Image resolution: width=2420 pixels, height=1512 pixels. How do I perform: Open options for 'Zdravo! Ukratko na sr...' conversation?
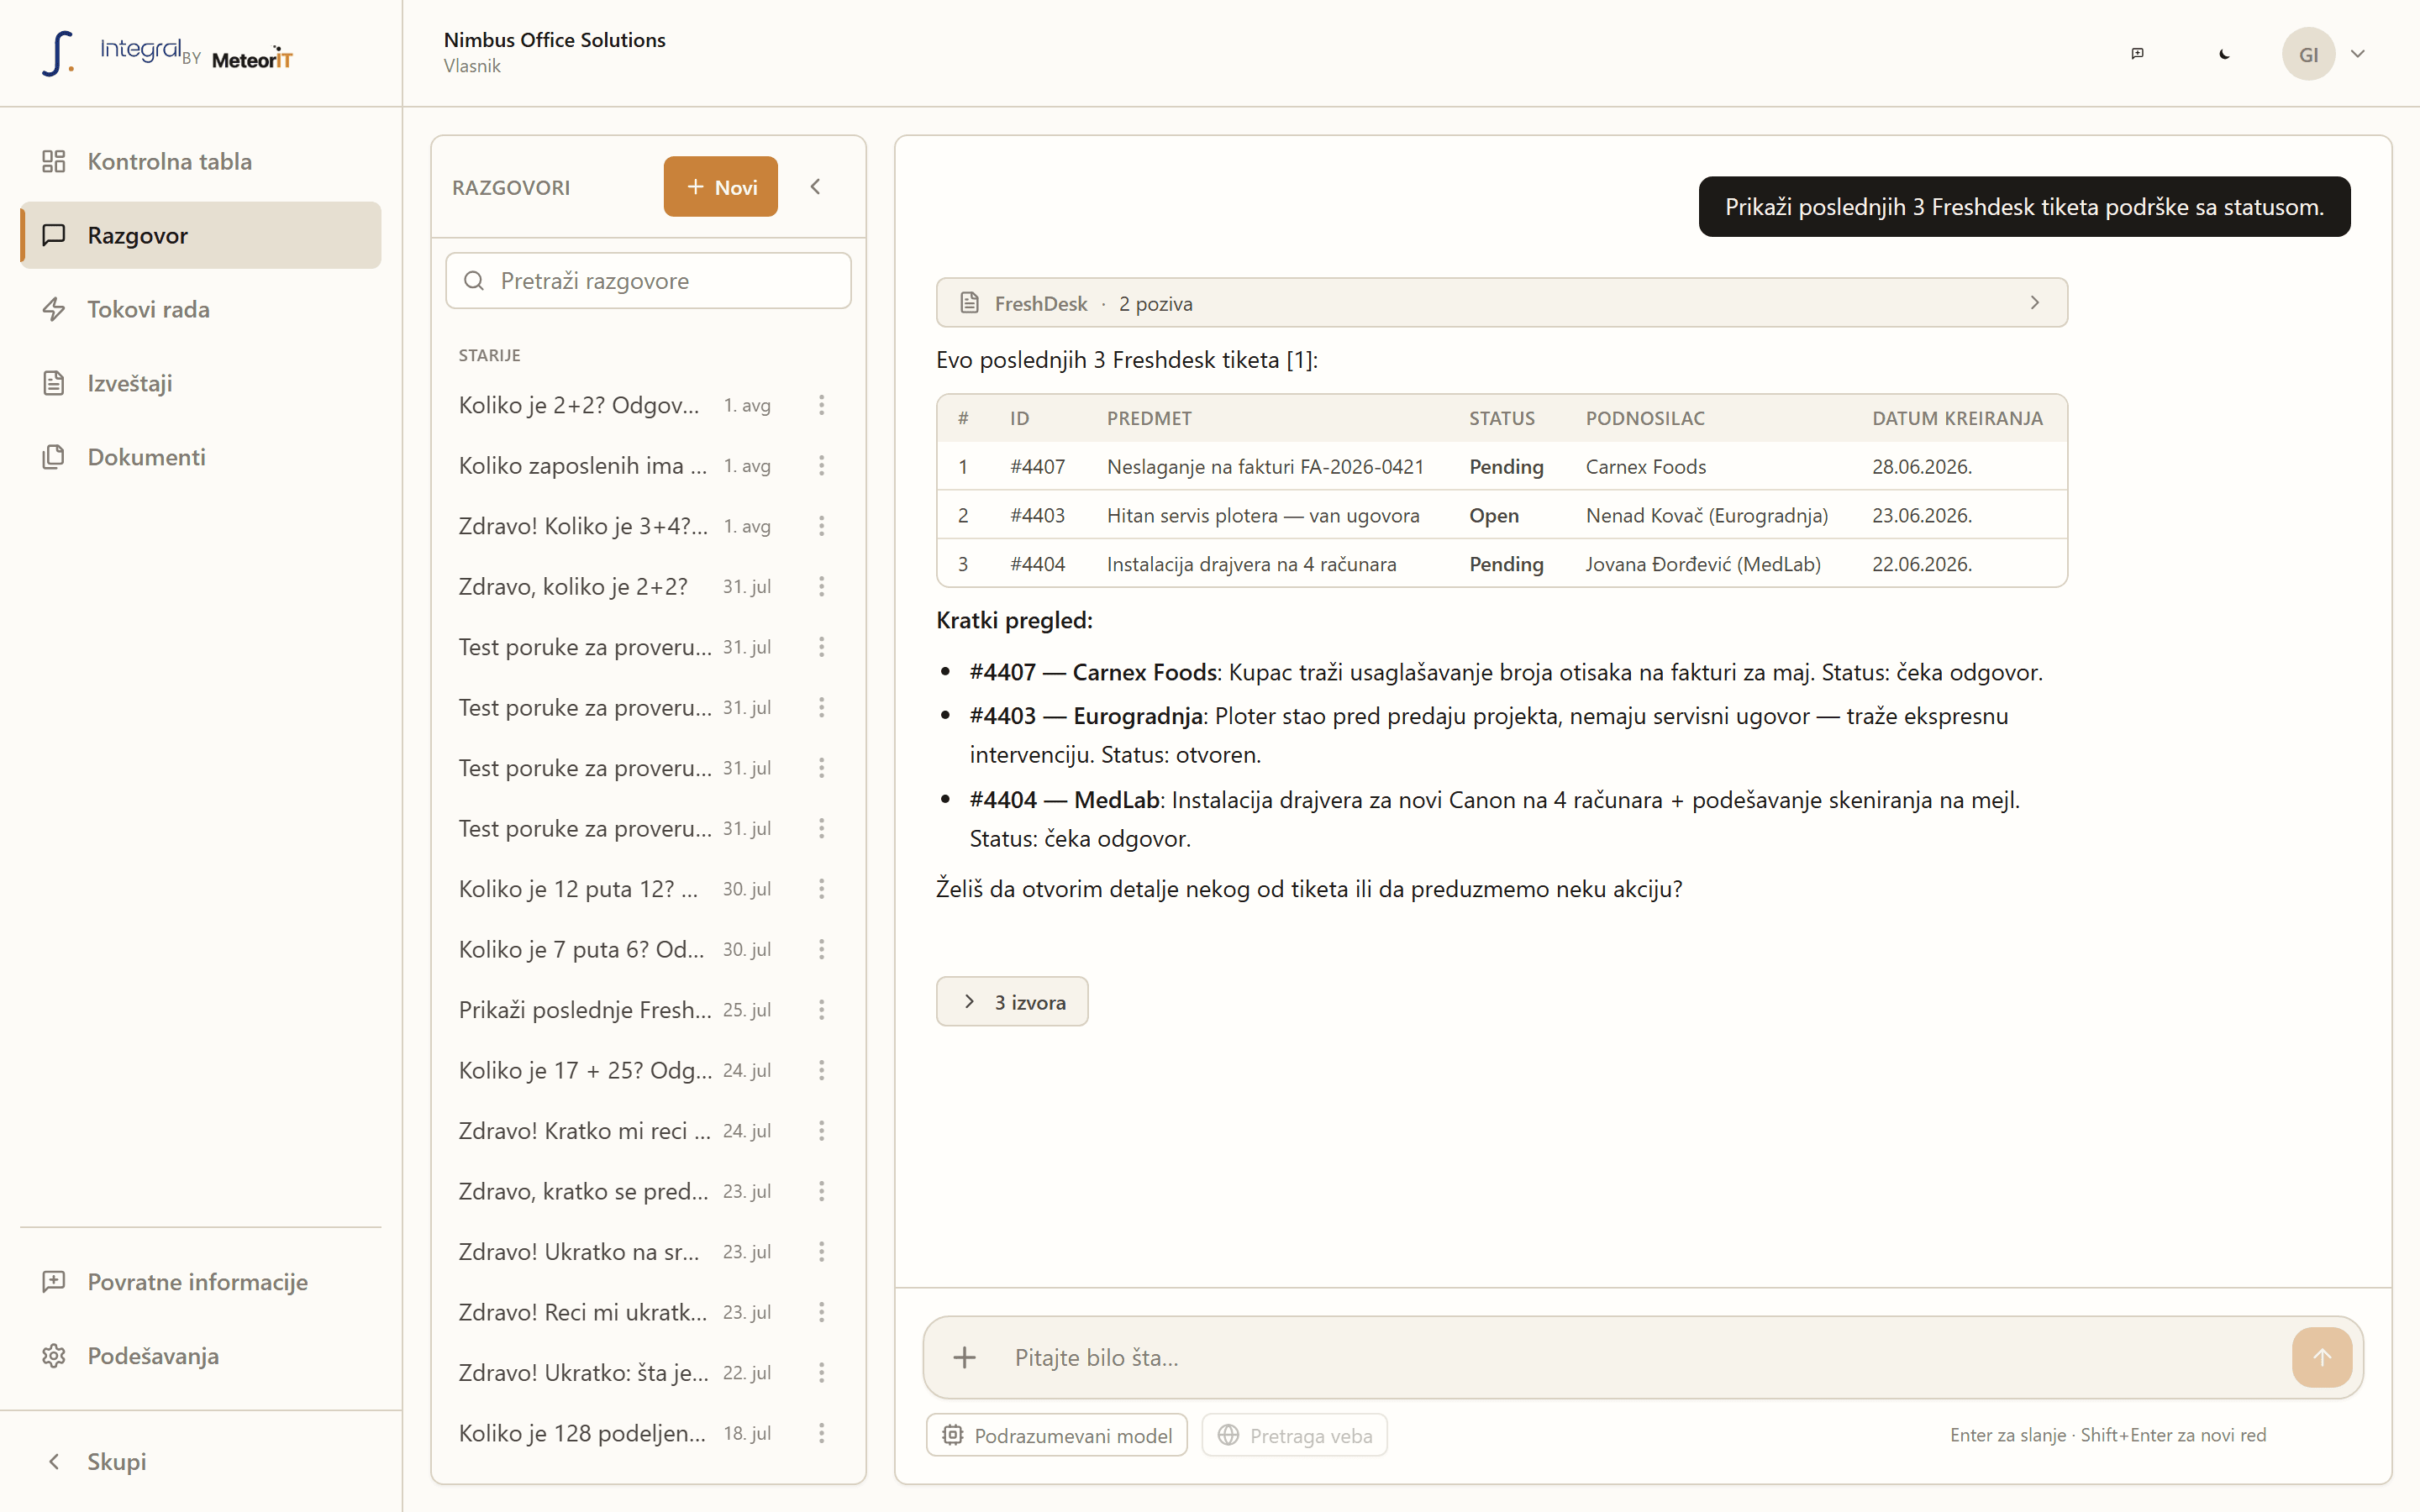coord(821,1252)
